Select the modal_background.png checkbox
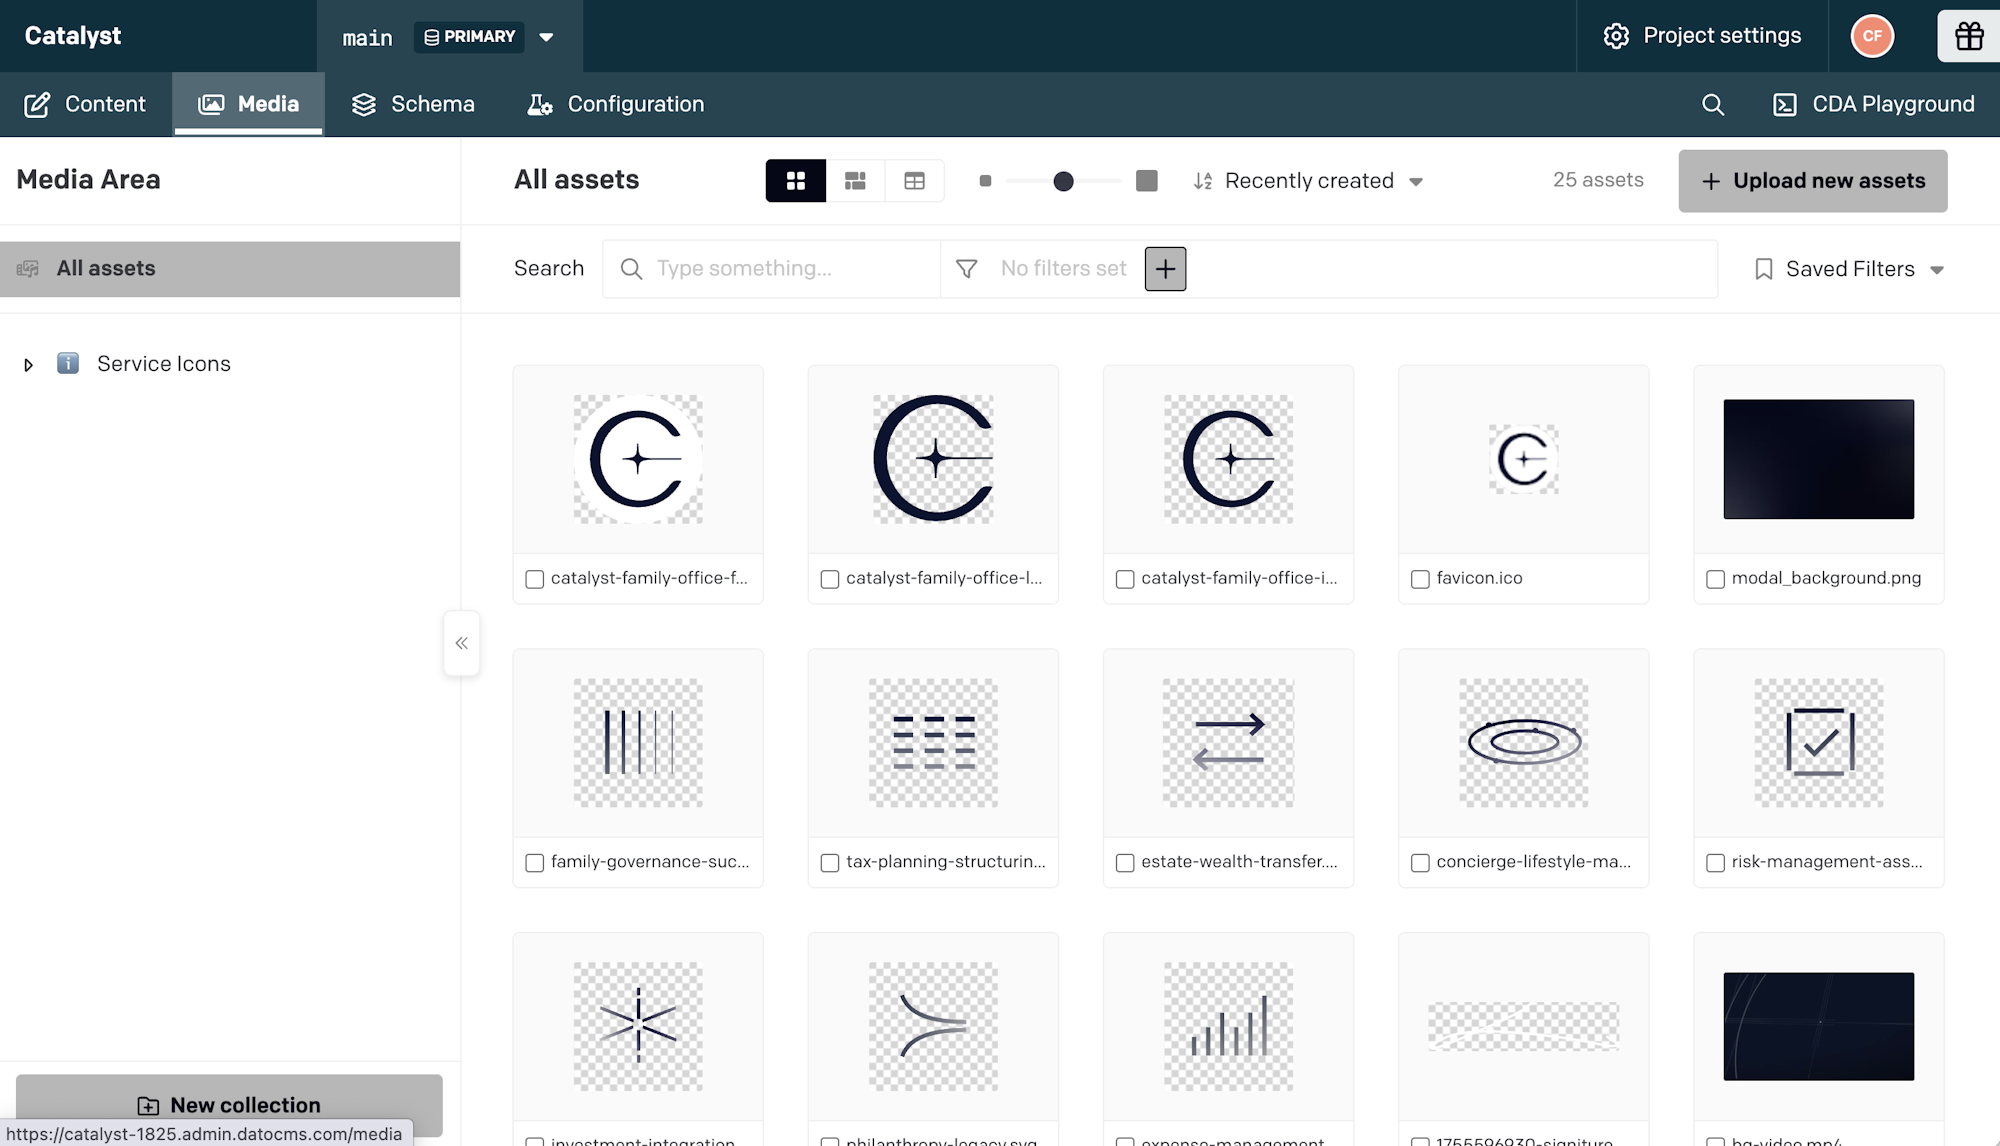This screenshot has height=1146, width=2000. coord(1715,579)
